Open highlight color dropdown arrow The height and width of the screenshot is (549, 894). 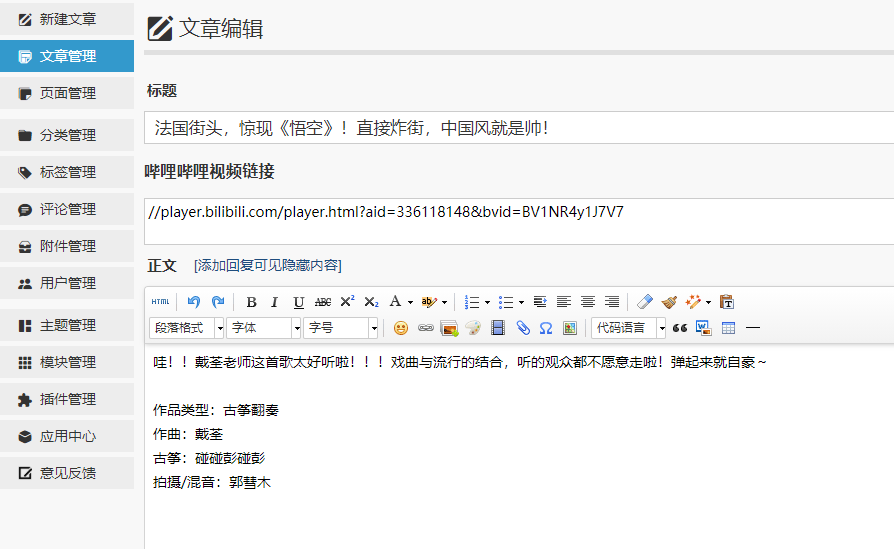444,302
